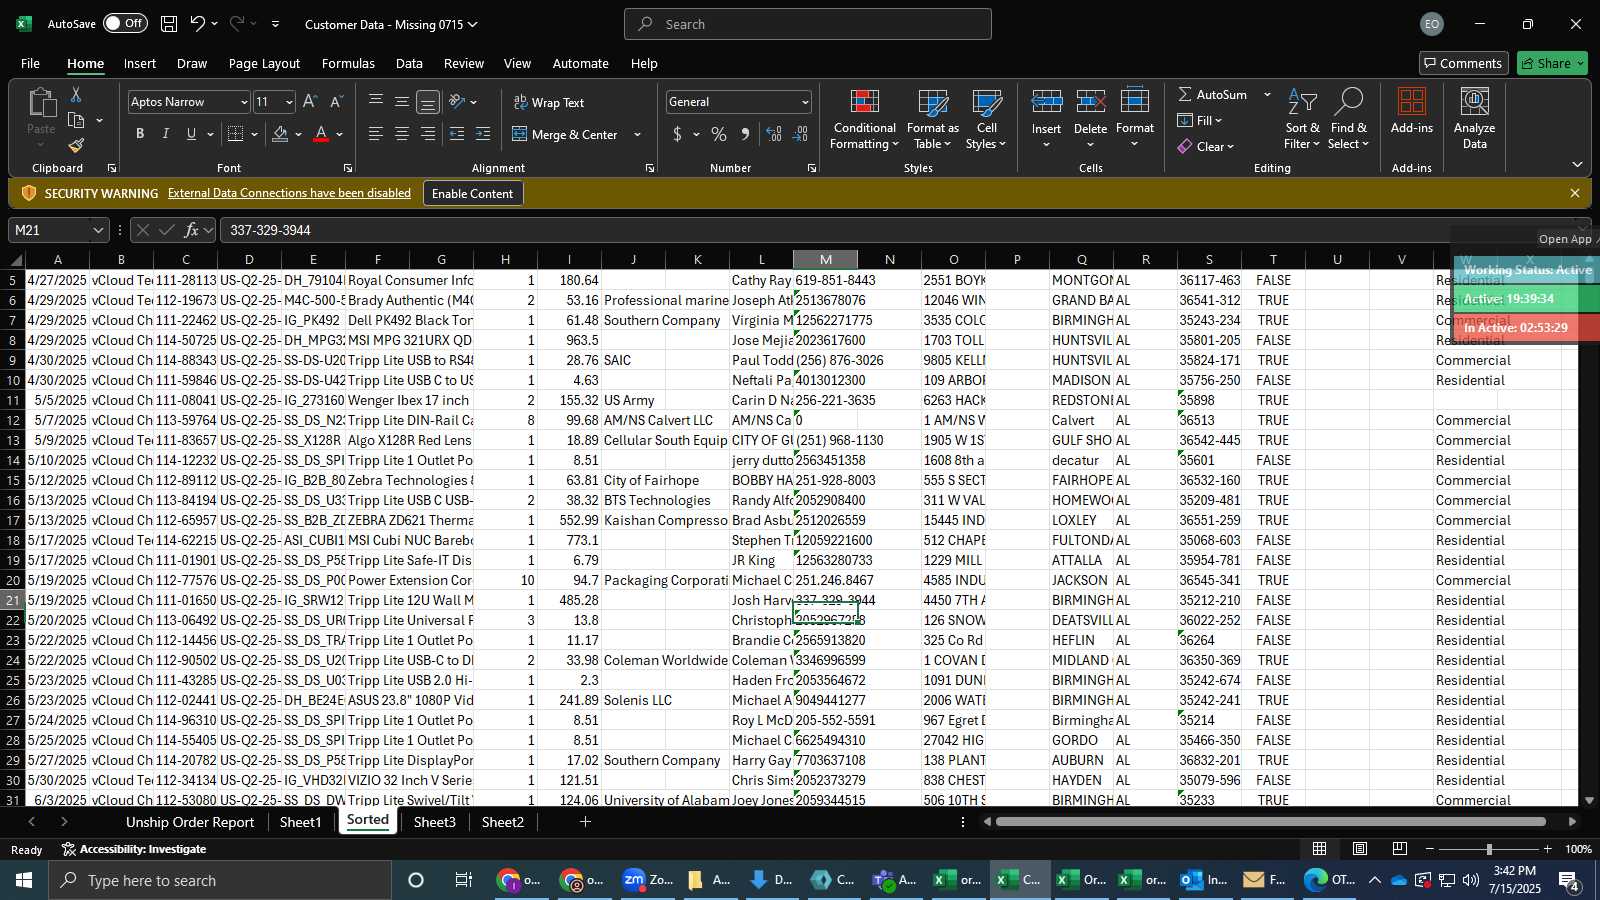Click the Decrease Indent icon
Viewport: 1600px width, 900px height.
[x=457, y=134]
